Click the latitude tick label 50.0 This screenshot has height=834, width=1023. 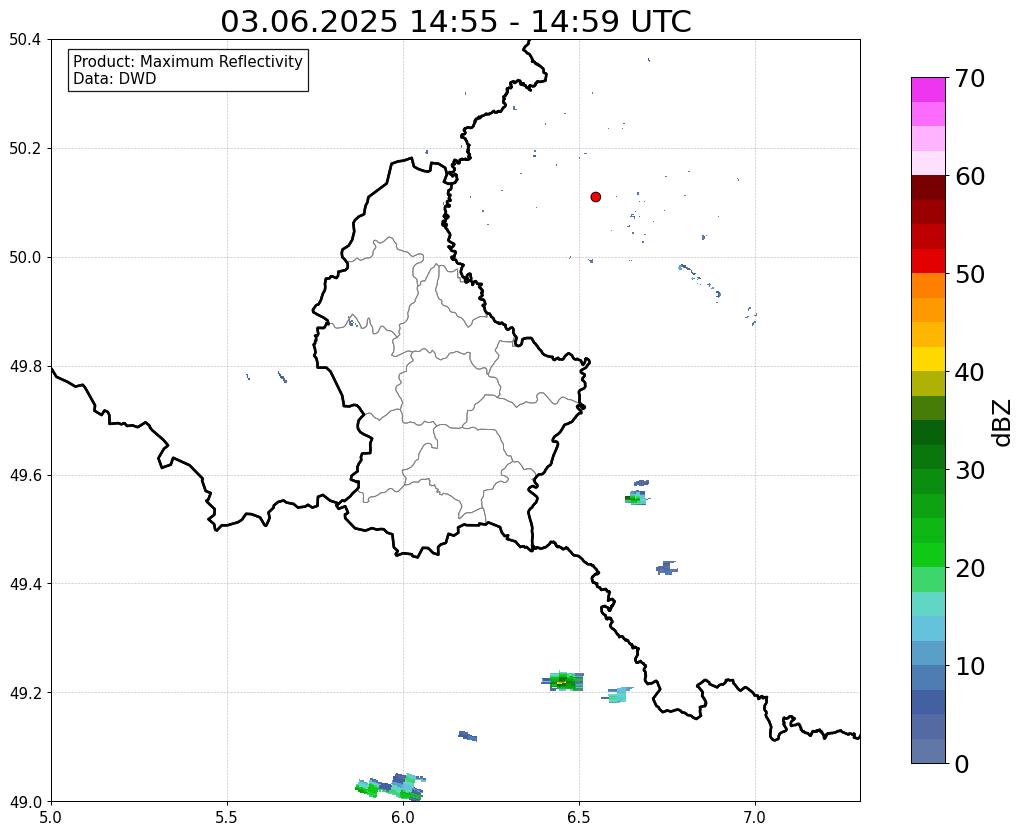coord(25,258)
